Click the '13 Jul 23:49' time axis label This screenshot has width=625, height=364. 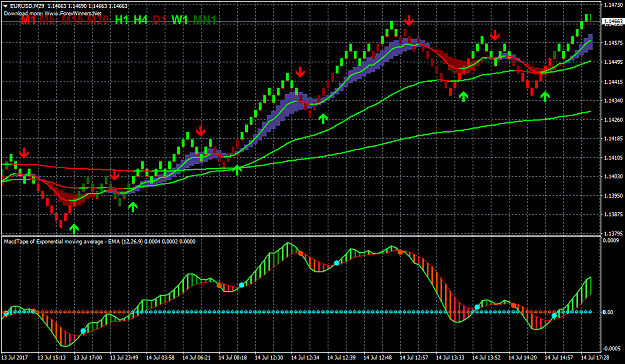125,357
